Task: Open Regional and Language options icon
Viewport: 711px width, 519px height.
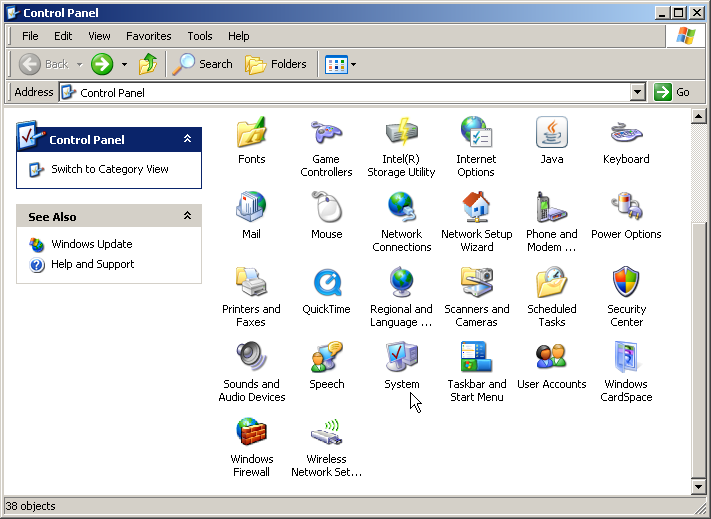Action: (x=401, y=282)
